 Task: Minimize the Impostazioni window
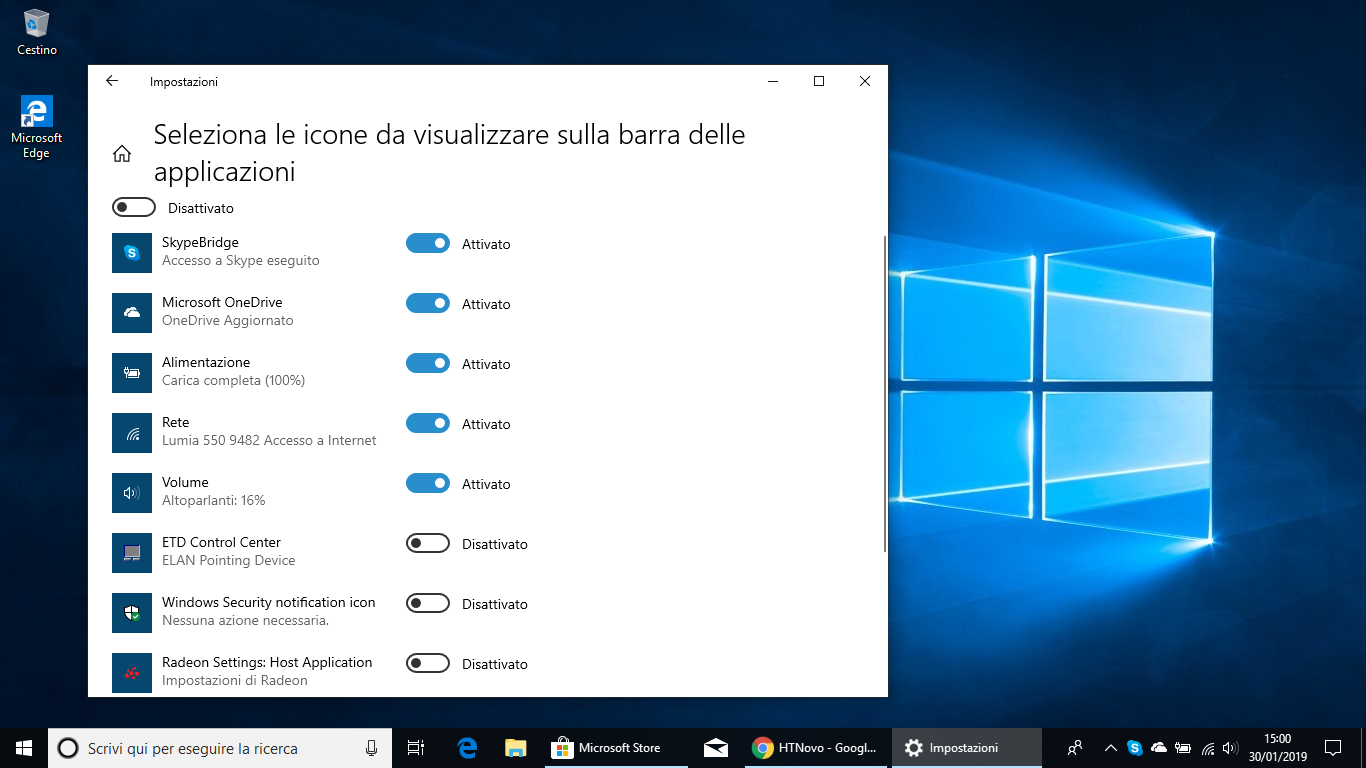click(x=773, y=82)
